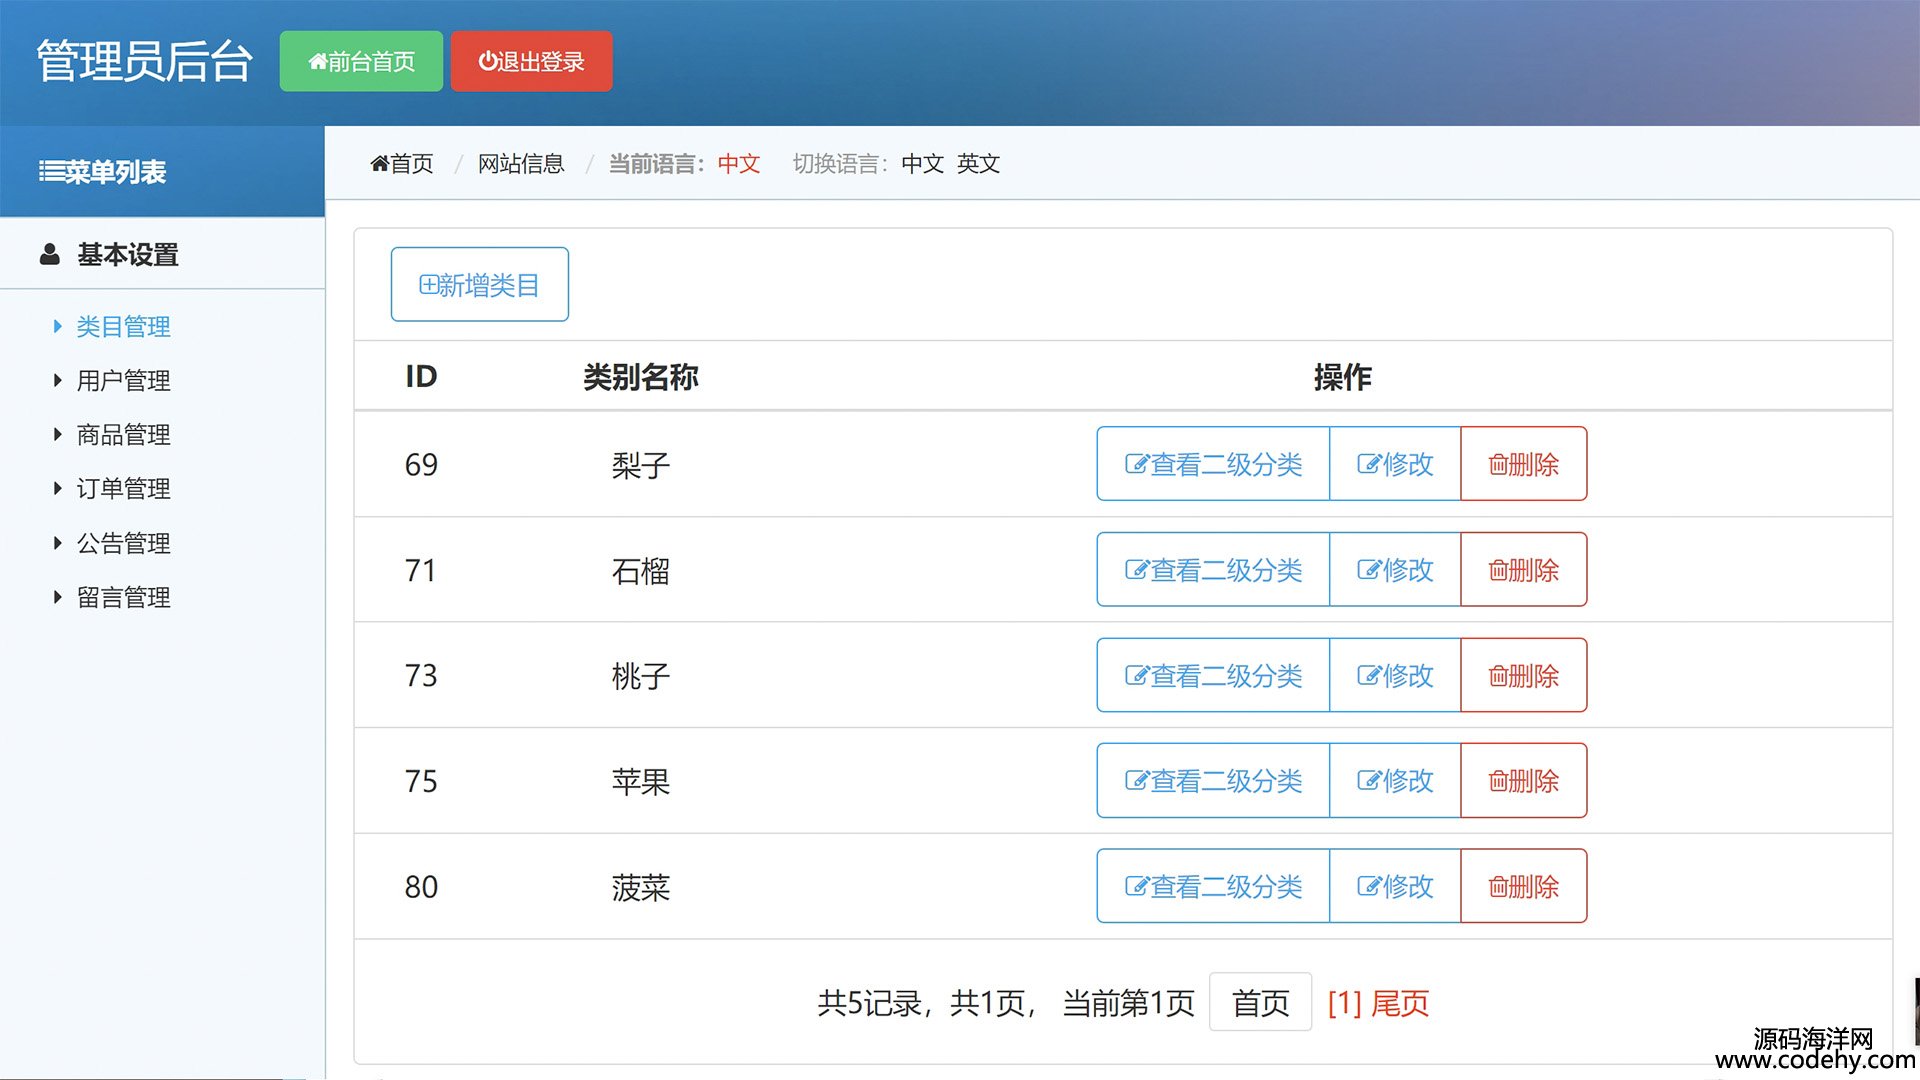The width and height of the screenshot is (1920, 1080).
Task: Delete the 梨子 category
Action: pyautogui.click(x=1523, y=464)
